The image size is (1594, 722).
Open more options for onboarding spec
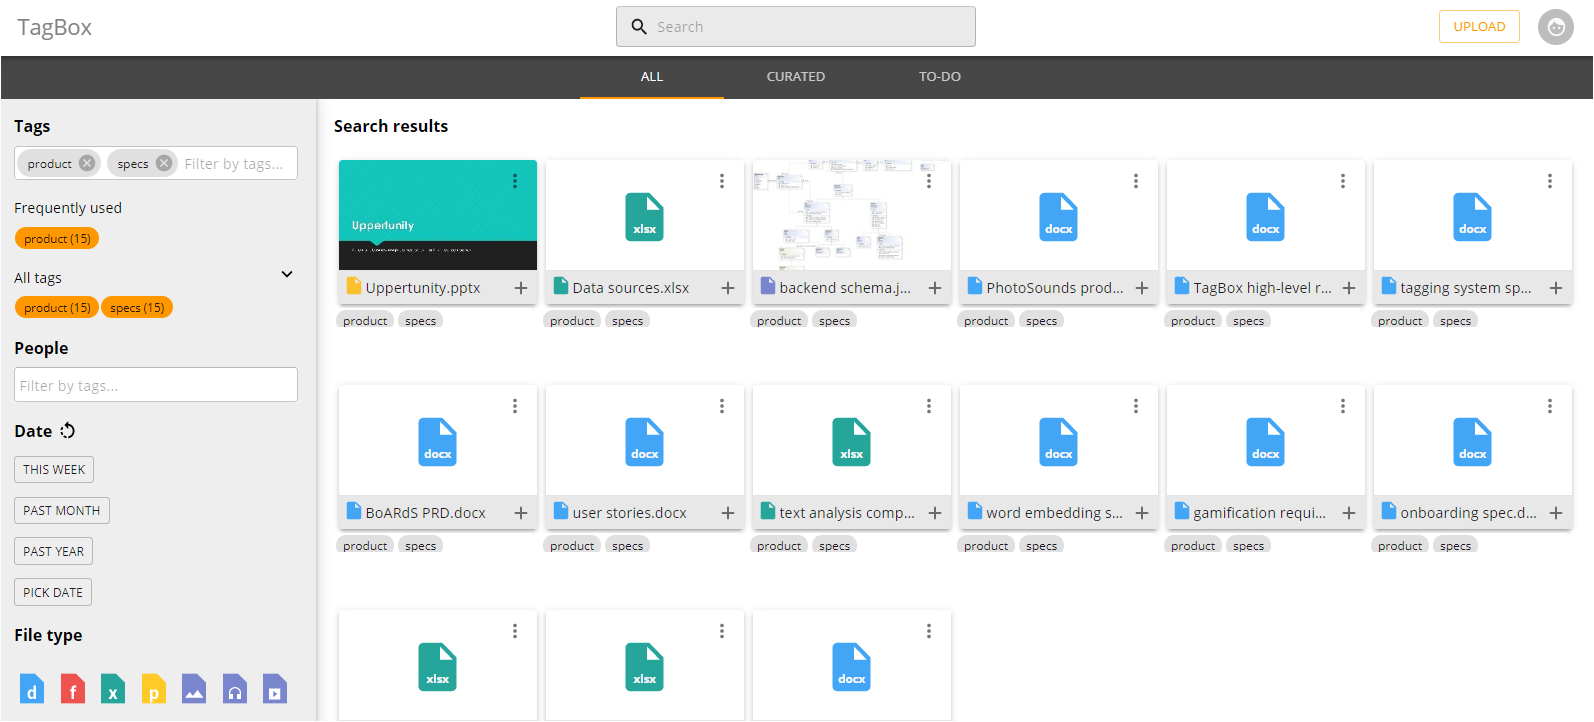pyautogui.click(x=1550, y=406)
